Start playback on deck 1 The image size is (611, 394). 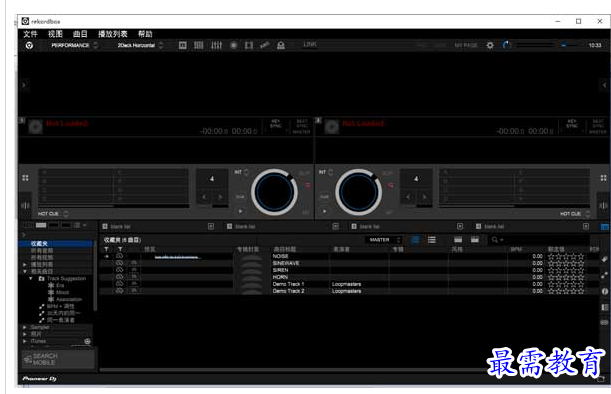coord(240,211)
